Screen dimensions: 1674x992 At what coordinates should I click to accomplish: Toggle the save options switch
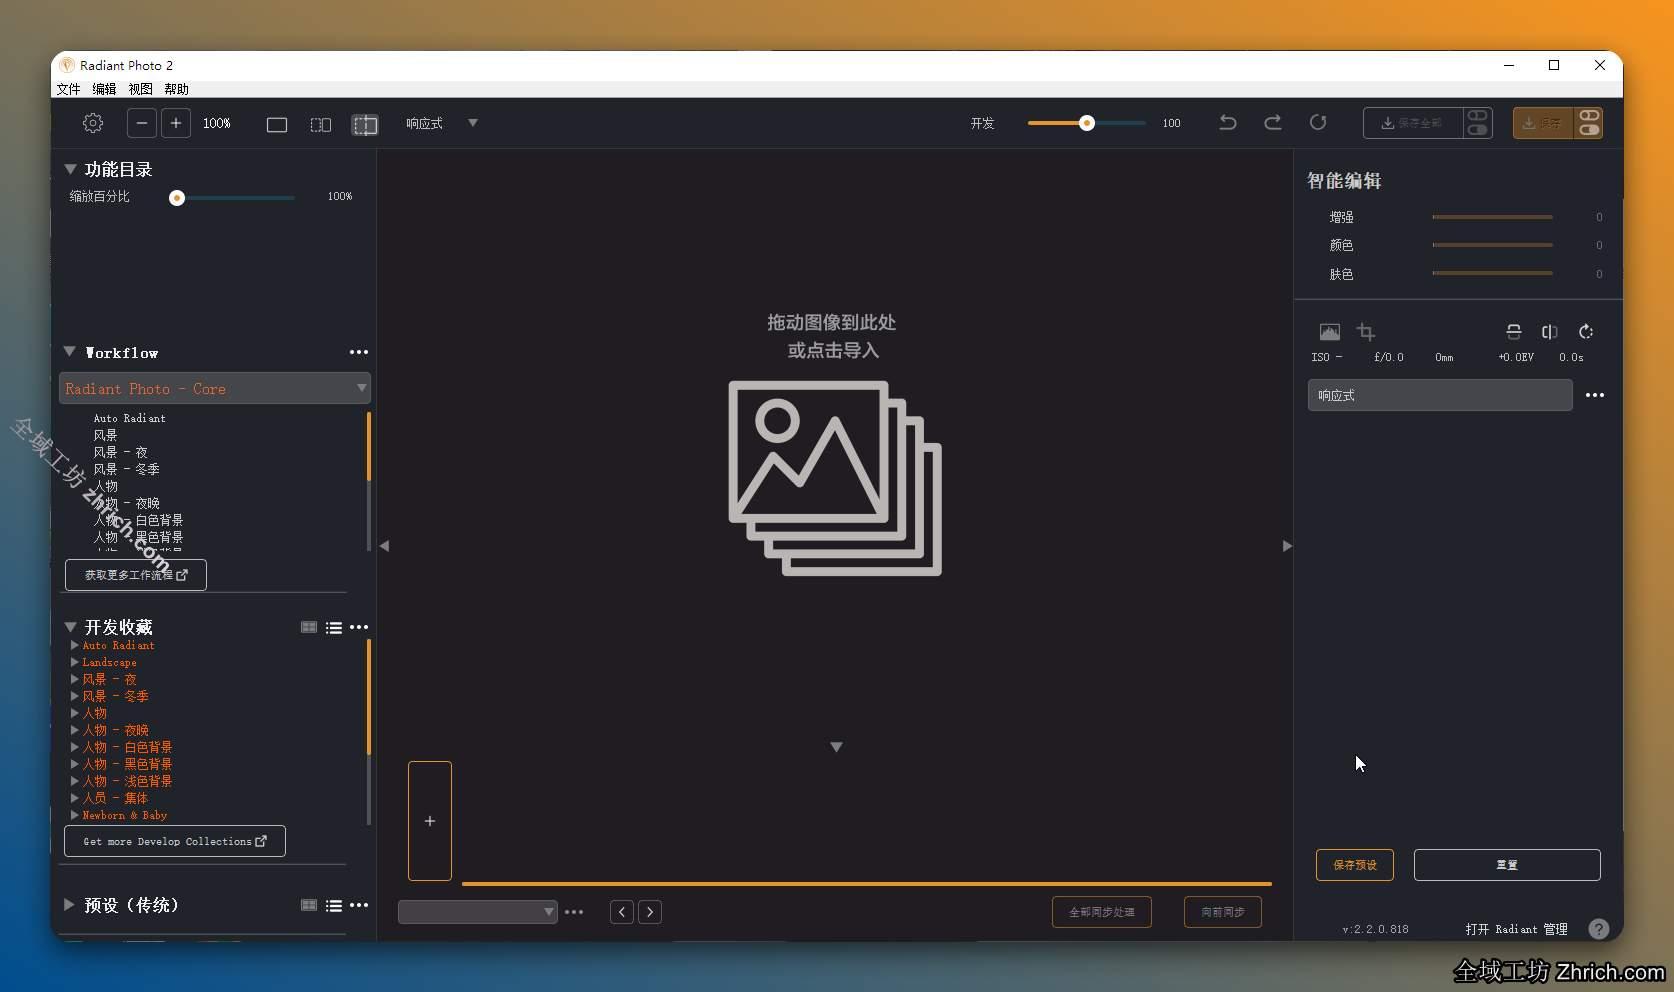point(1589,123)
